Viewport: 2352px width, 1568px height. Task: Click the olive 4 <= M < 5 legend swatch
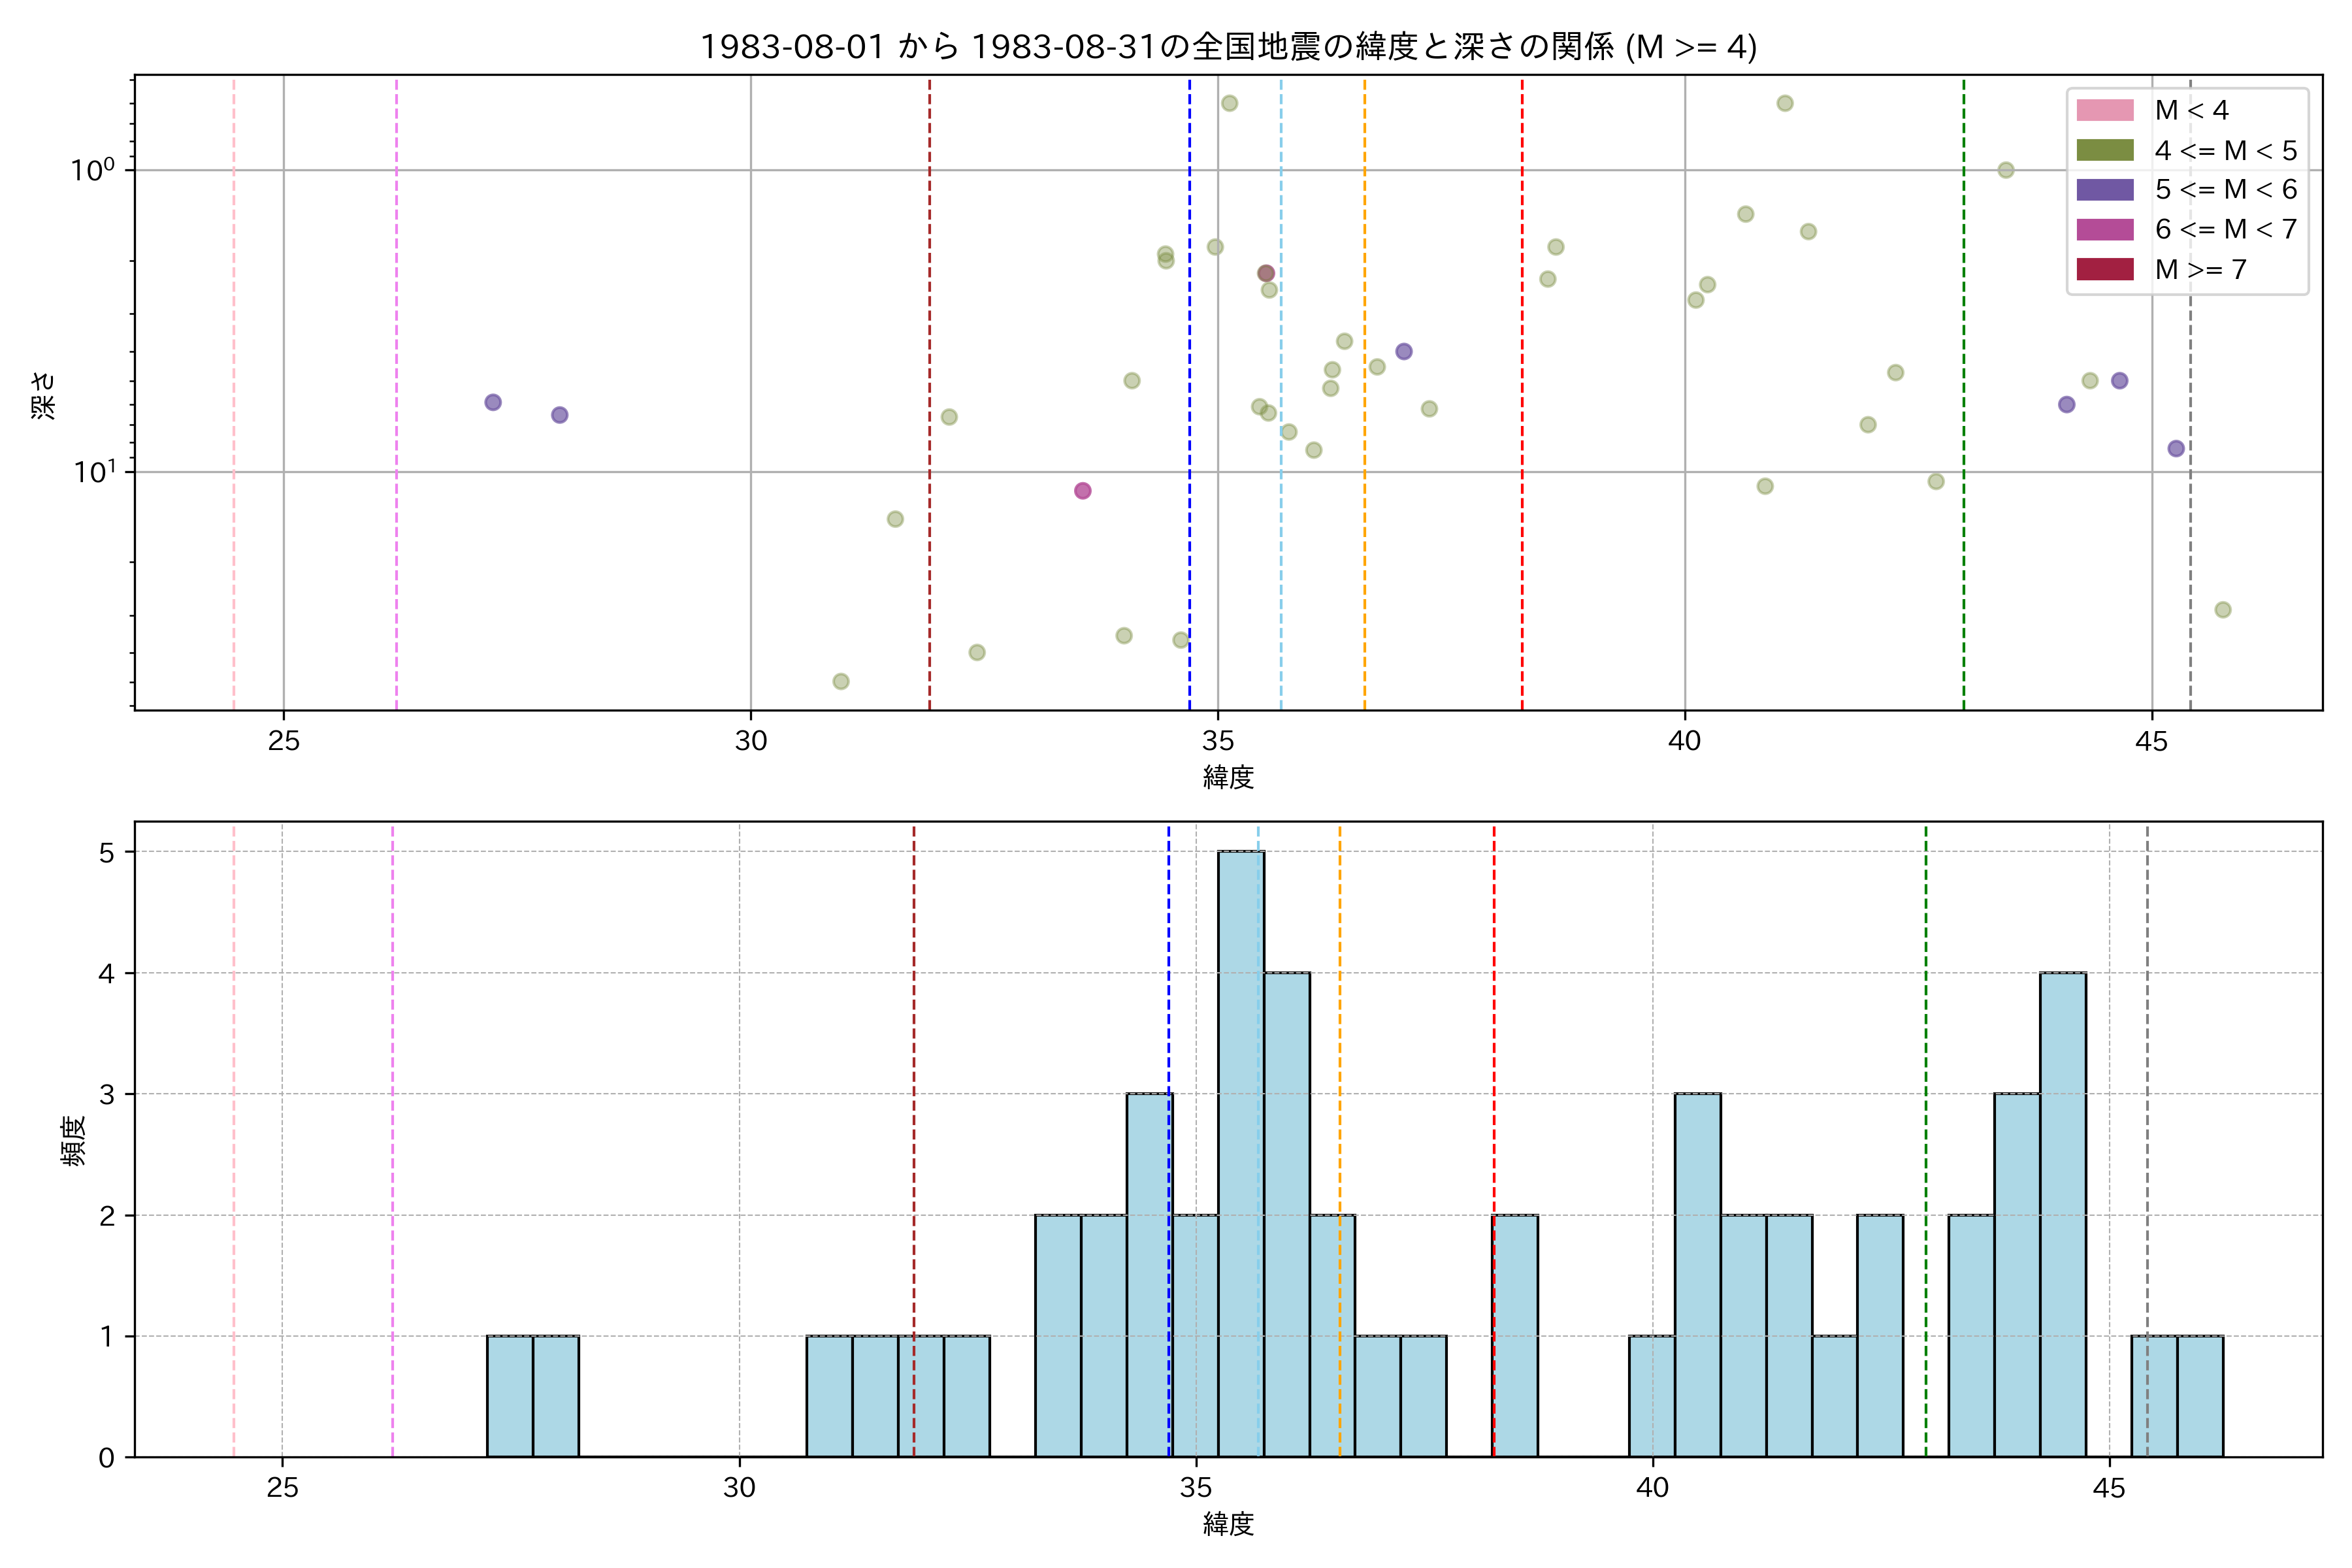click(x=2104, y=150)
